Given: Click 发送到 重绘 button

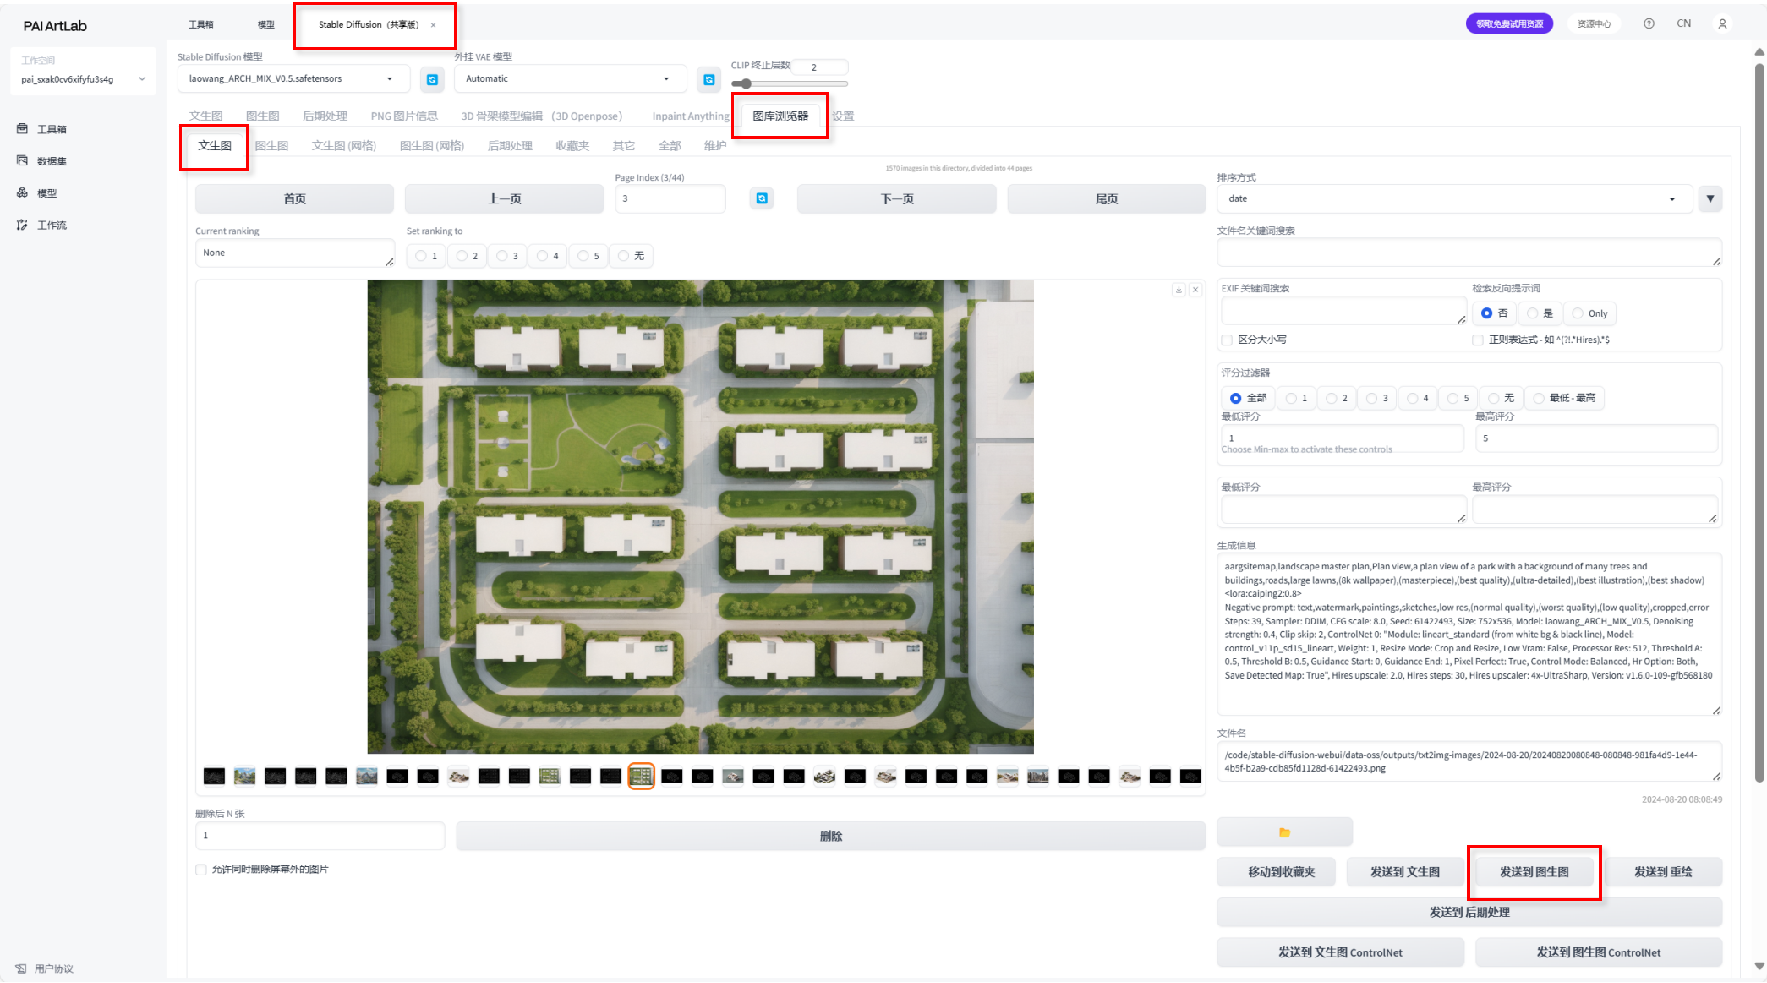Looking at the screenshot, I should tap(1663, 872).
